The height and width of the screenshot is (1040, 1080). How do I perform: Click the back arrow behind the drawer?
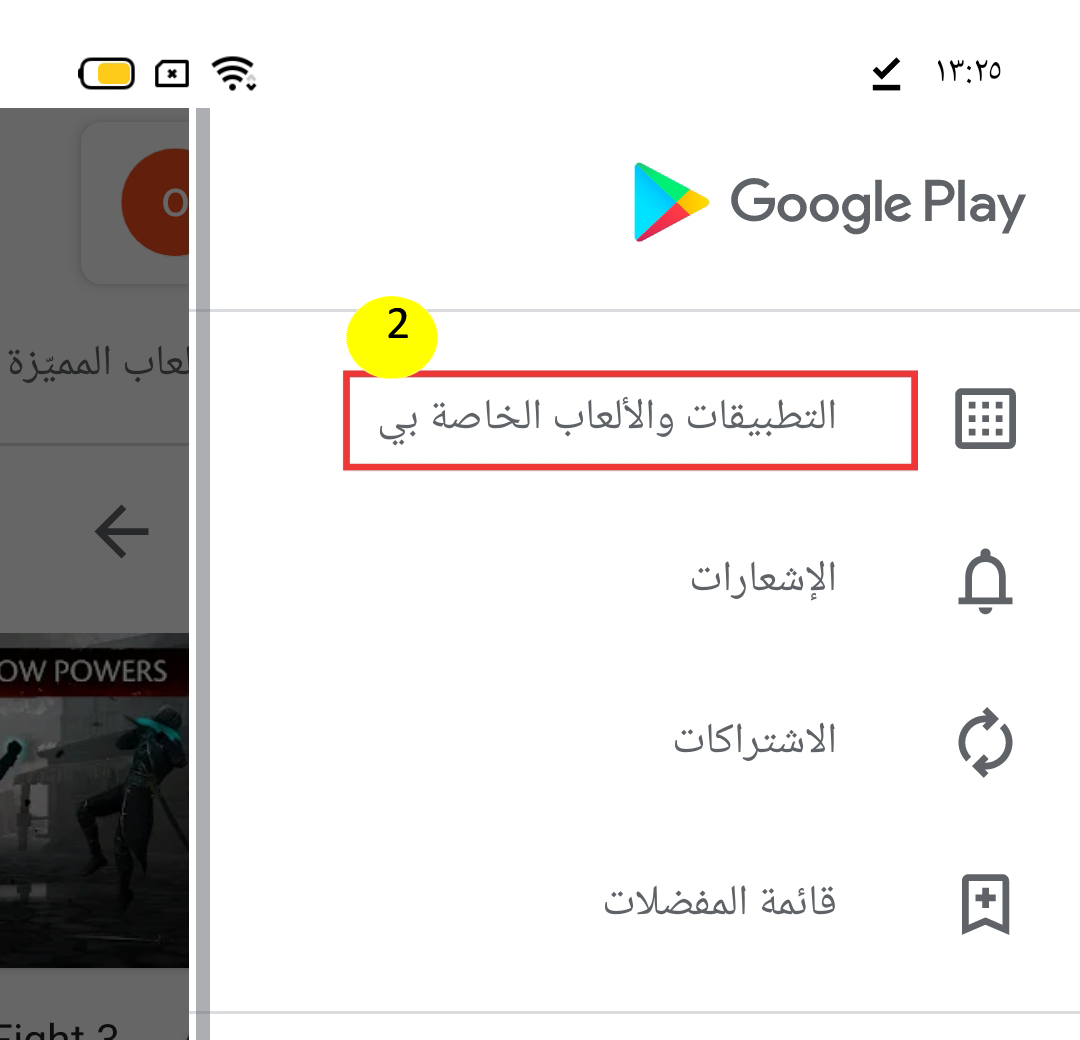(x=122, y=531)
